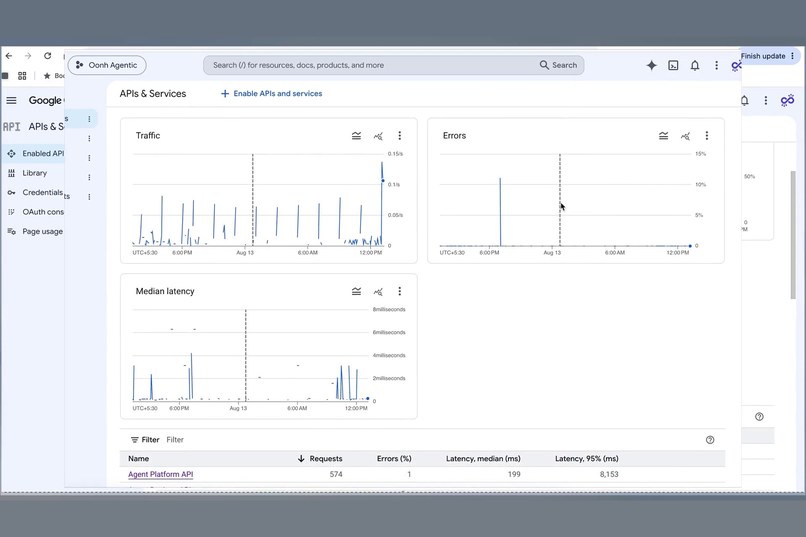Click APIs & Services page heading

pyautogui.click(x=153, y=94)
